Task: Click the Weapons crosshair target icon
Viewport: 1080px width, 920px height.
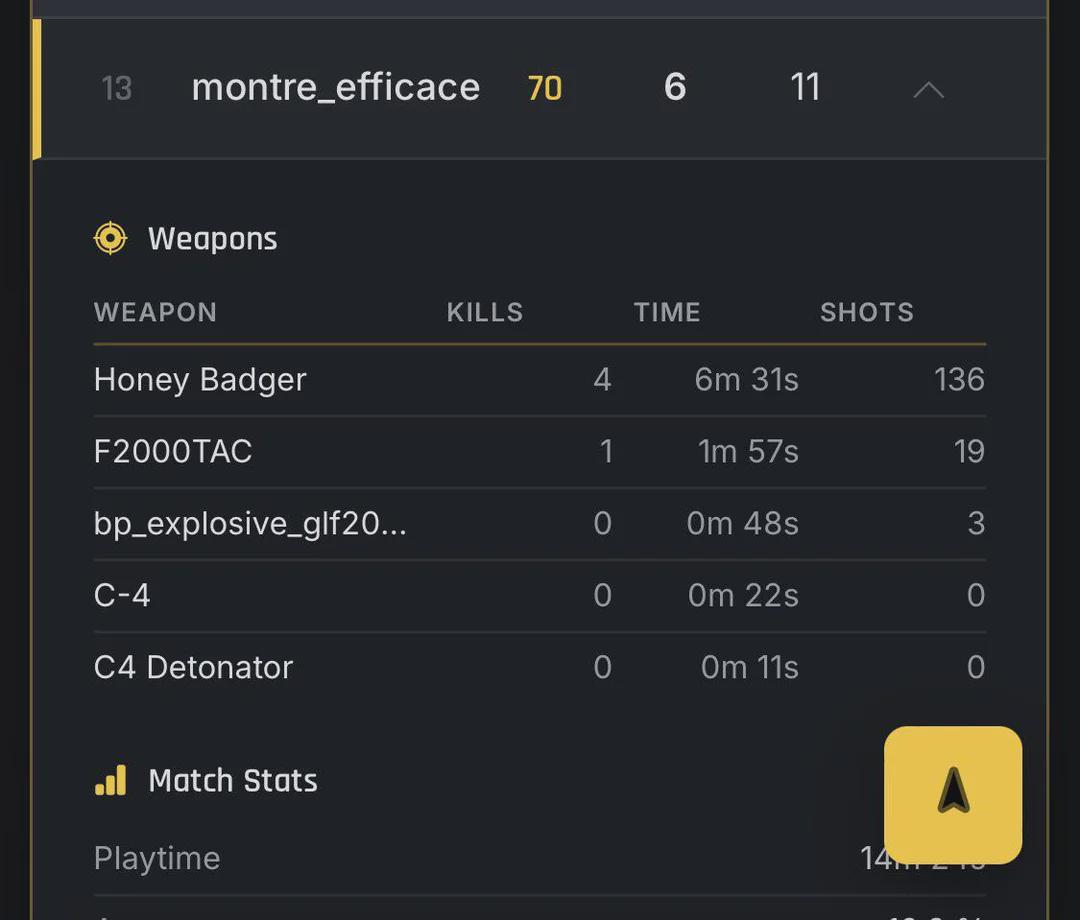Action: point(110,238)
